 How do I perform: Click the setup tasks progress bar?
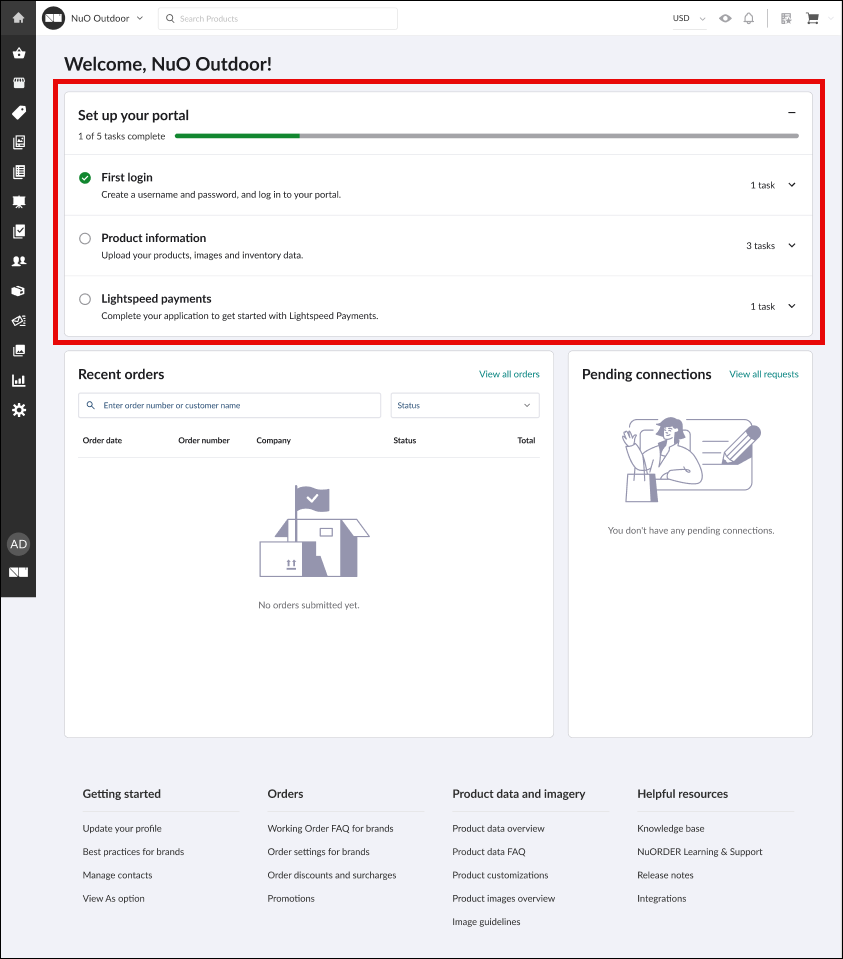click(486, 135)
